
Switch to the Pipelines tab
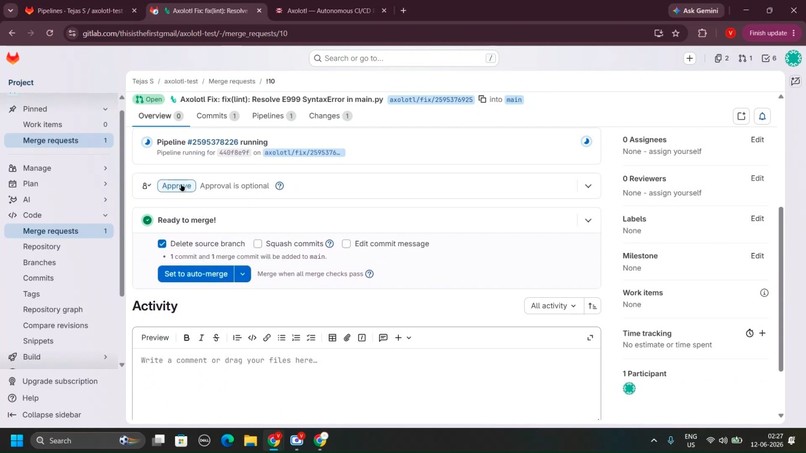point(273,116)
